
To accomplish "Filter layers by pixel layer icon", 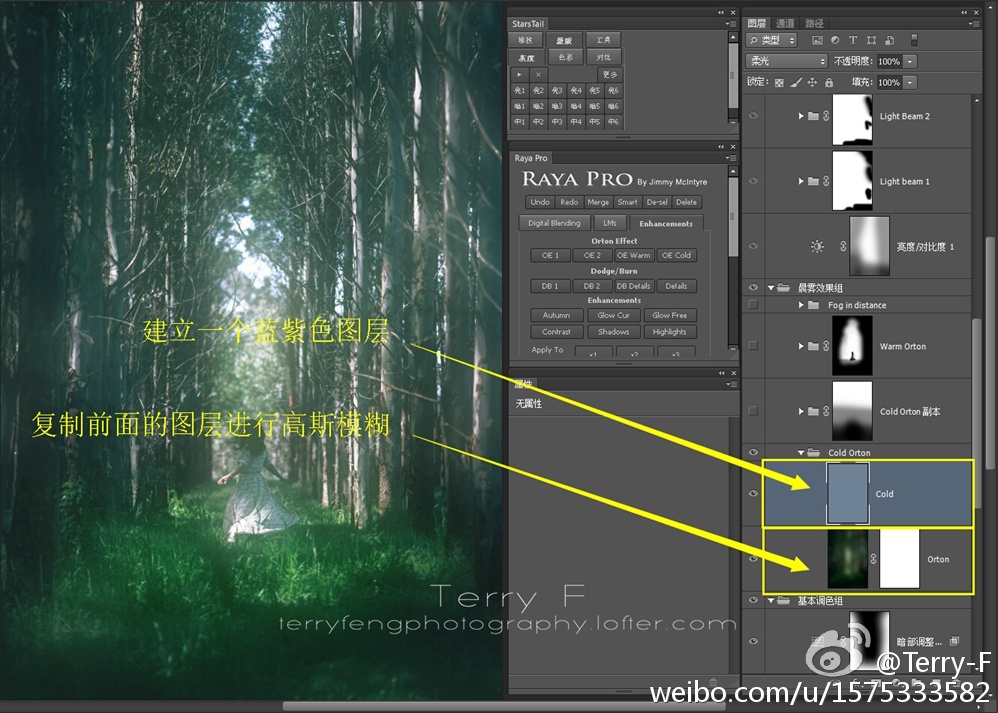I will tap(817, 40).
